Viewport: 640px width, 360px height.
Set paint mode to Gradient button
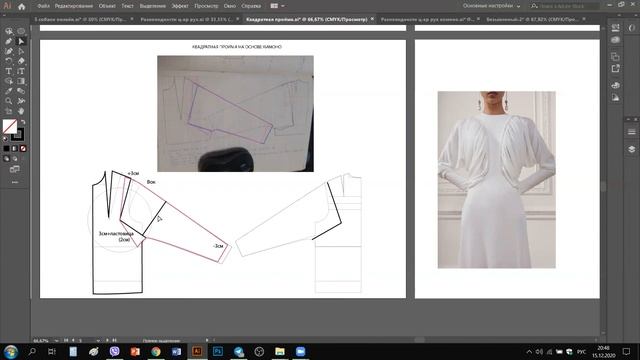point(15,149)
